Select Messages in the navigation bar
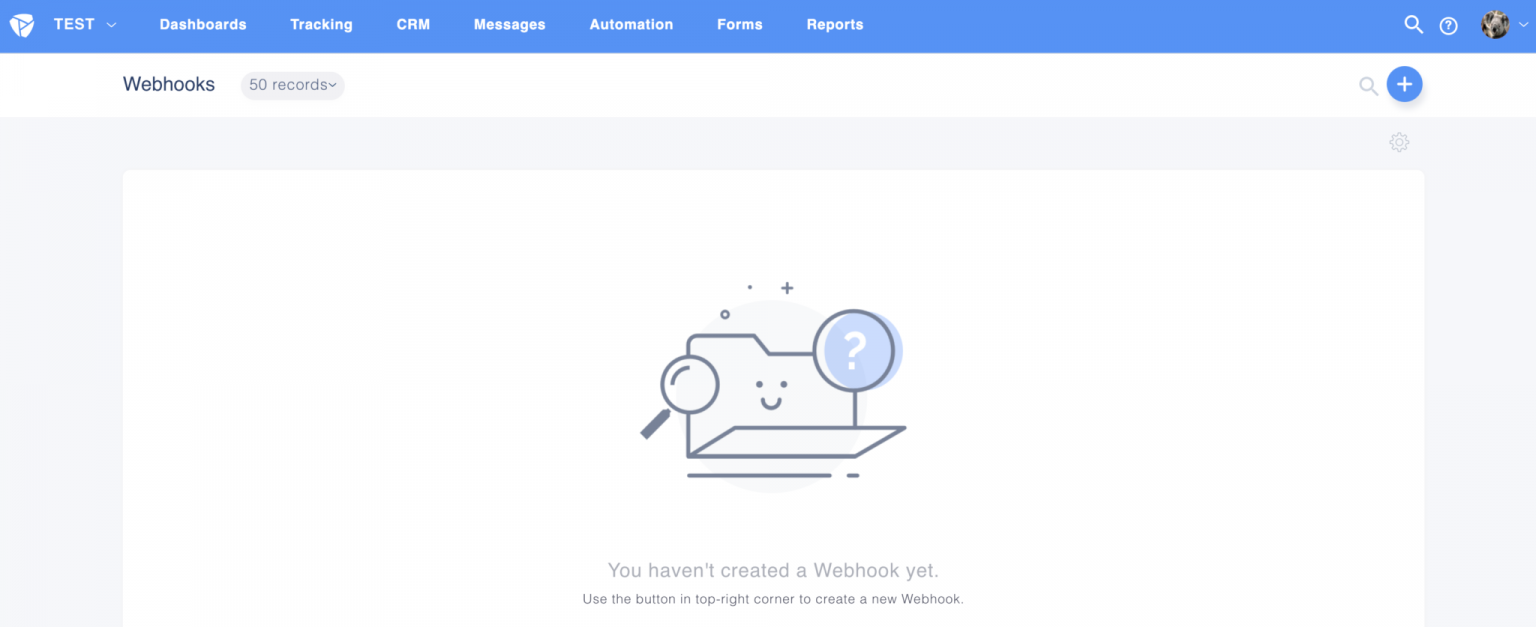Image resolution: width=1536 pixels, height=627 pixels. point(510,24)
